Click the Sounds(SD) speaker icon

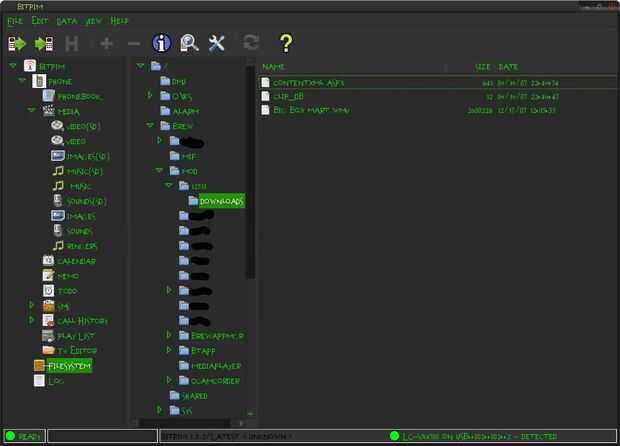pyautogui.click(x=58, y=201)
